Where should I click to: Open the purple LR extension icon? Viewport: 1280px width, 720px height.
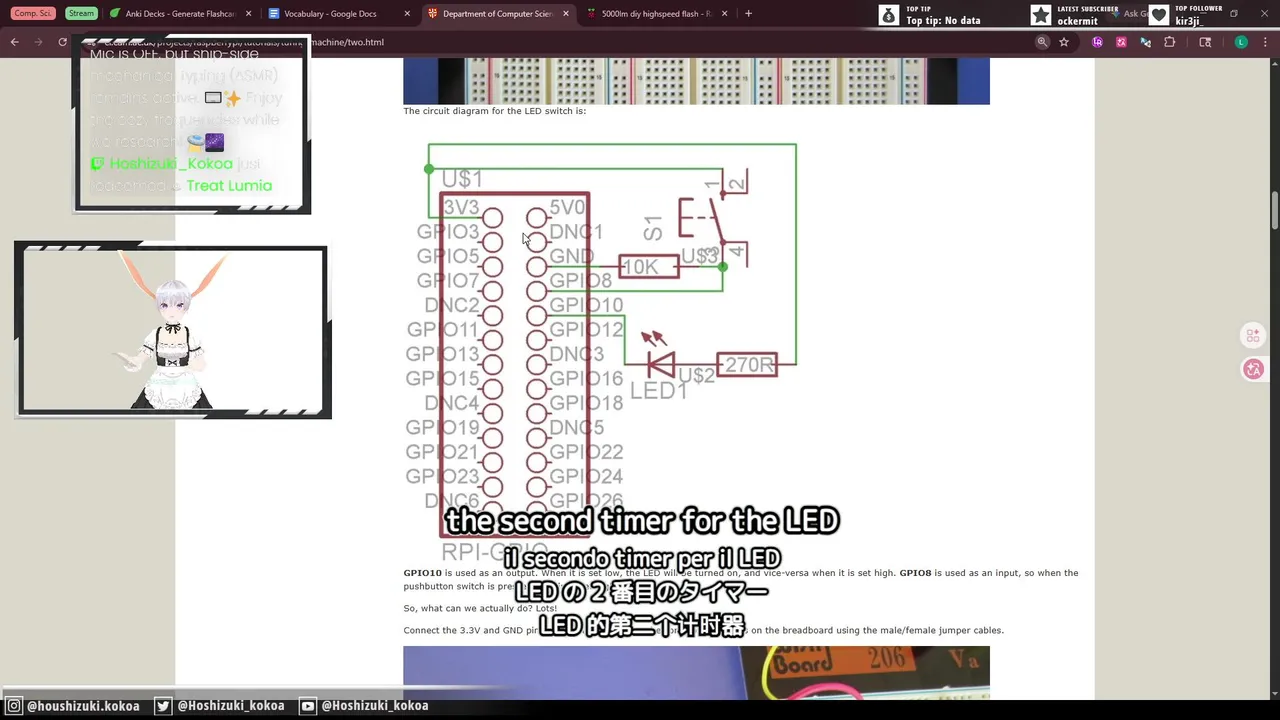coord(1098,42)
